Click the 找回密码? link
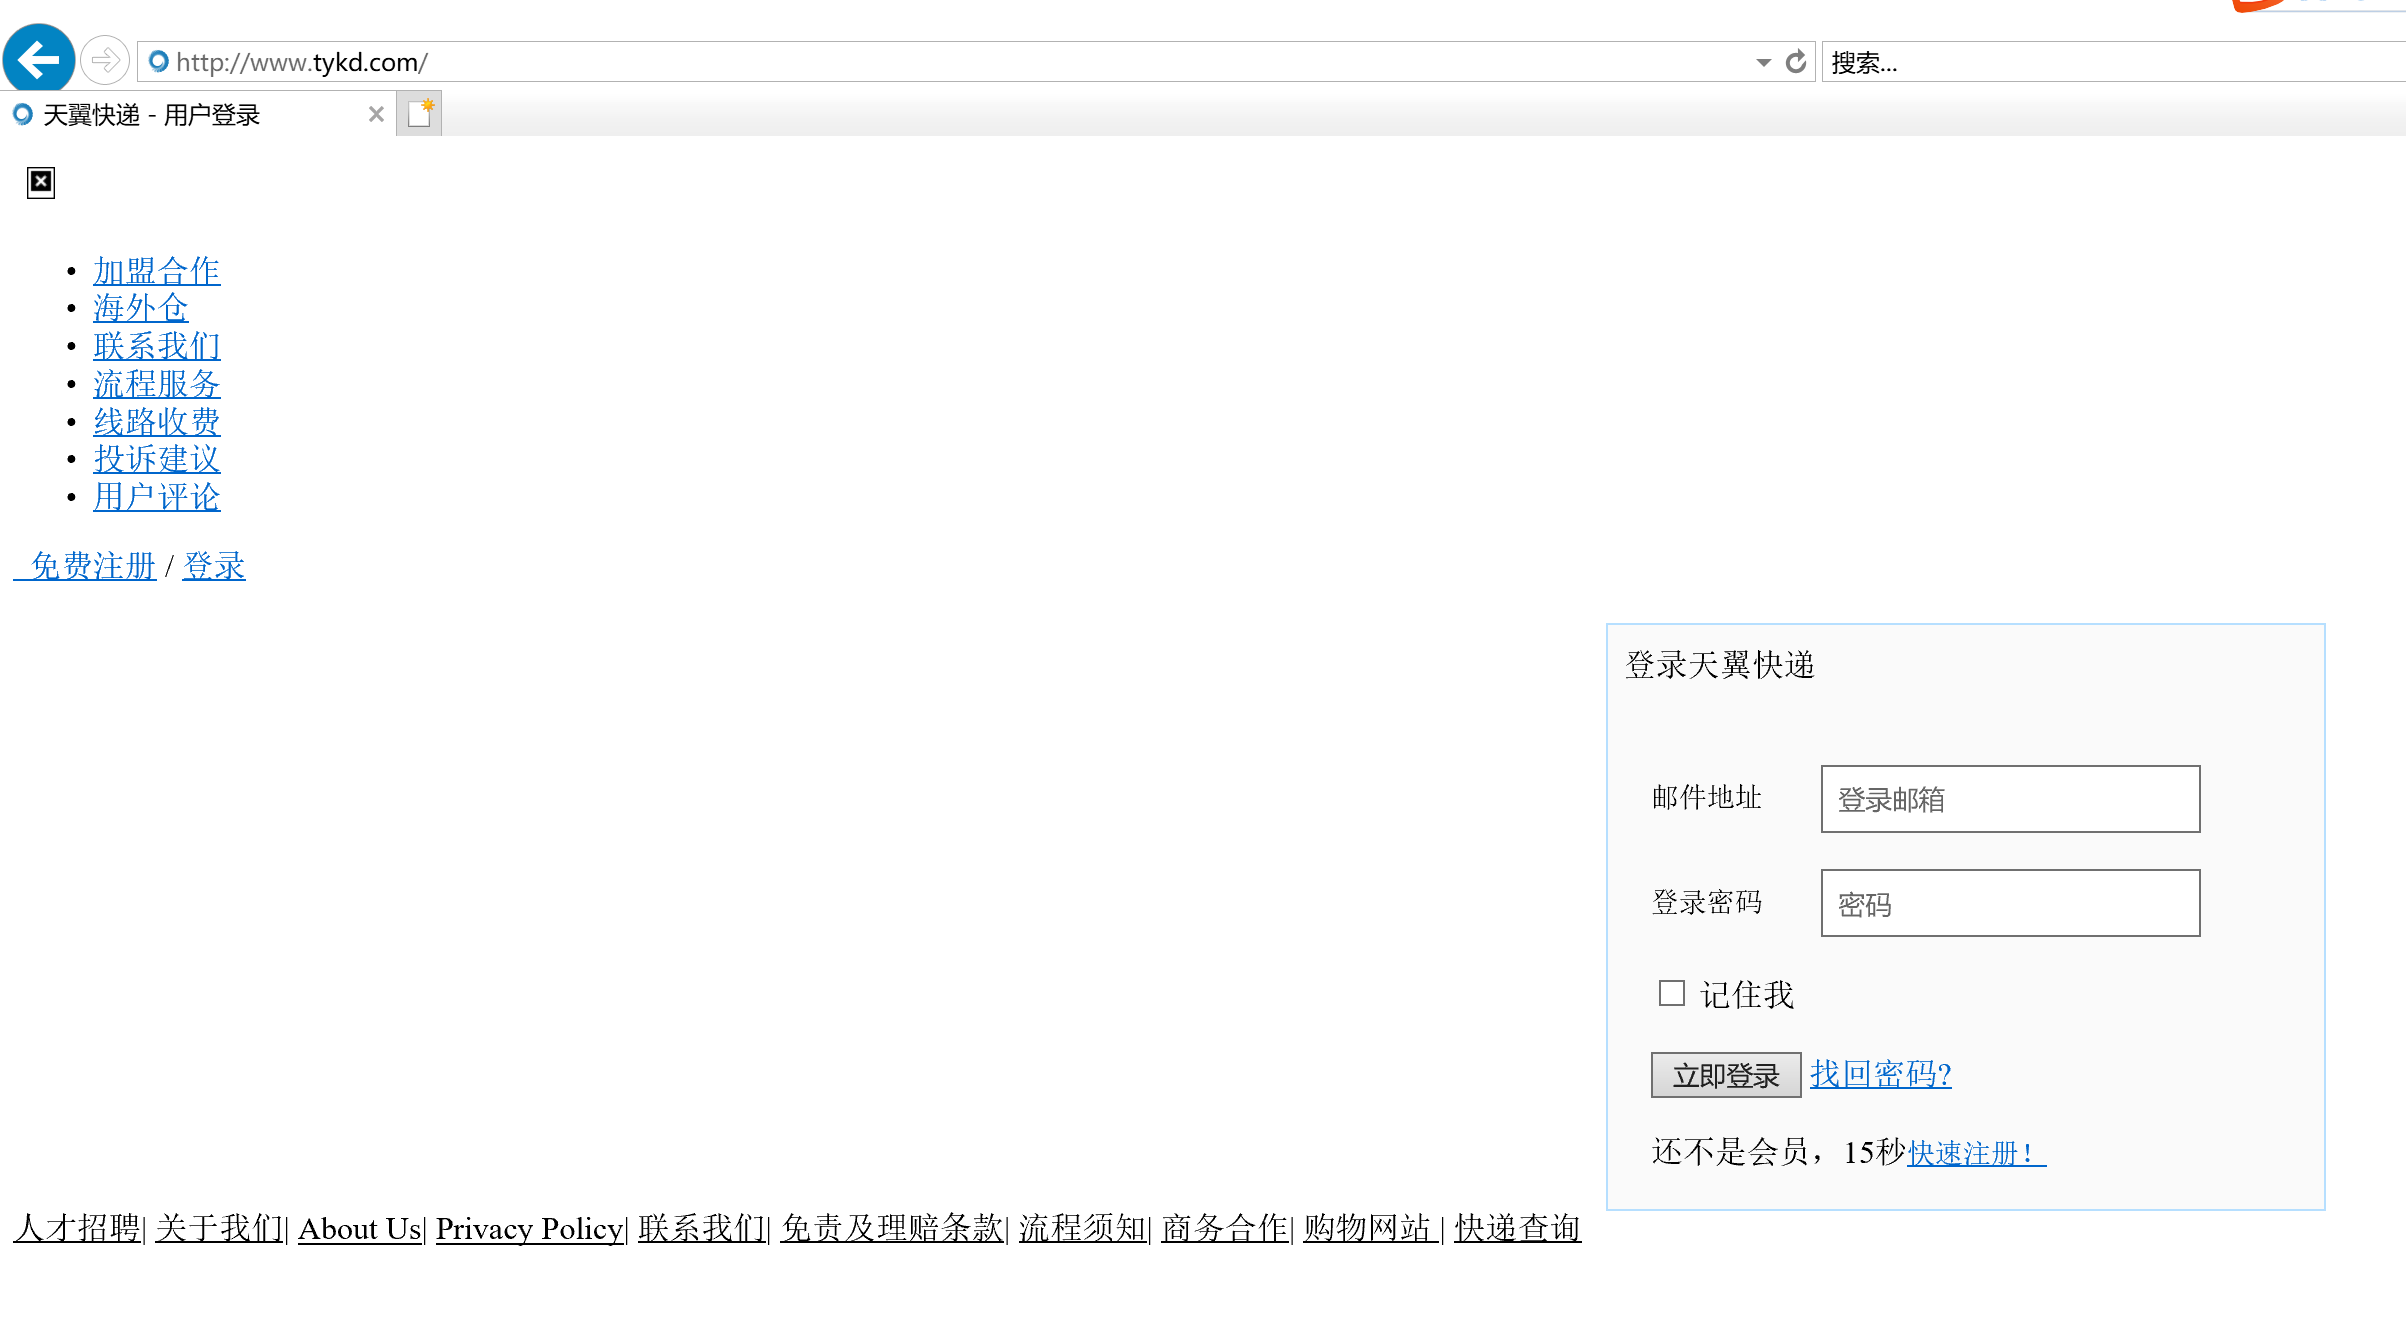The width and height of the screenshot is (2406, 1319). [x=1880, y=1074]
